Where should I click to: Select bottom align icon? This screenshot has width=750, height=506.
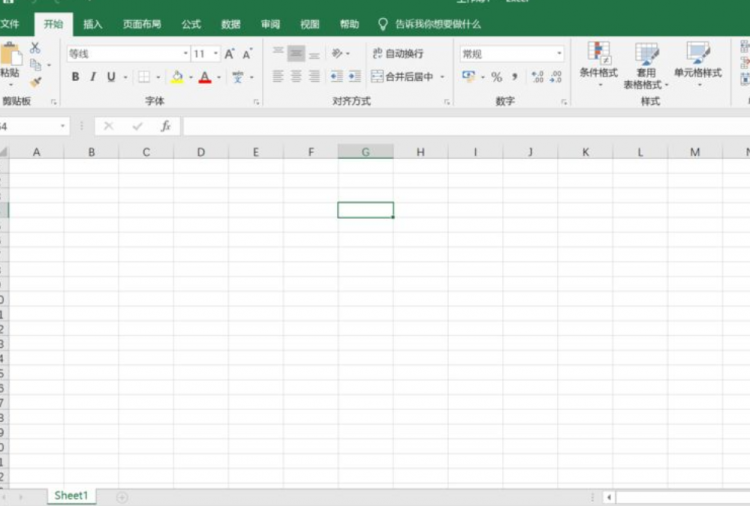pos(314,53)
